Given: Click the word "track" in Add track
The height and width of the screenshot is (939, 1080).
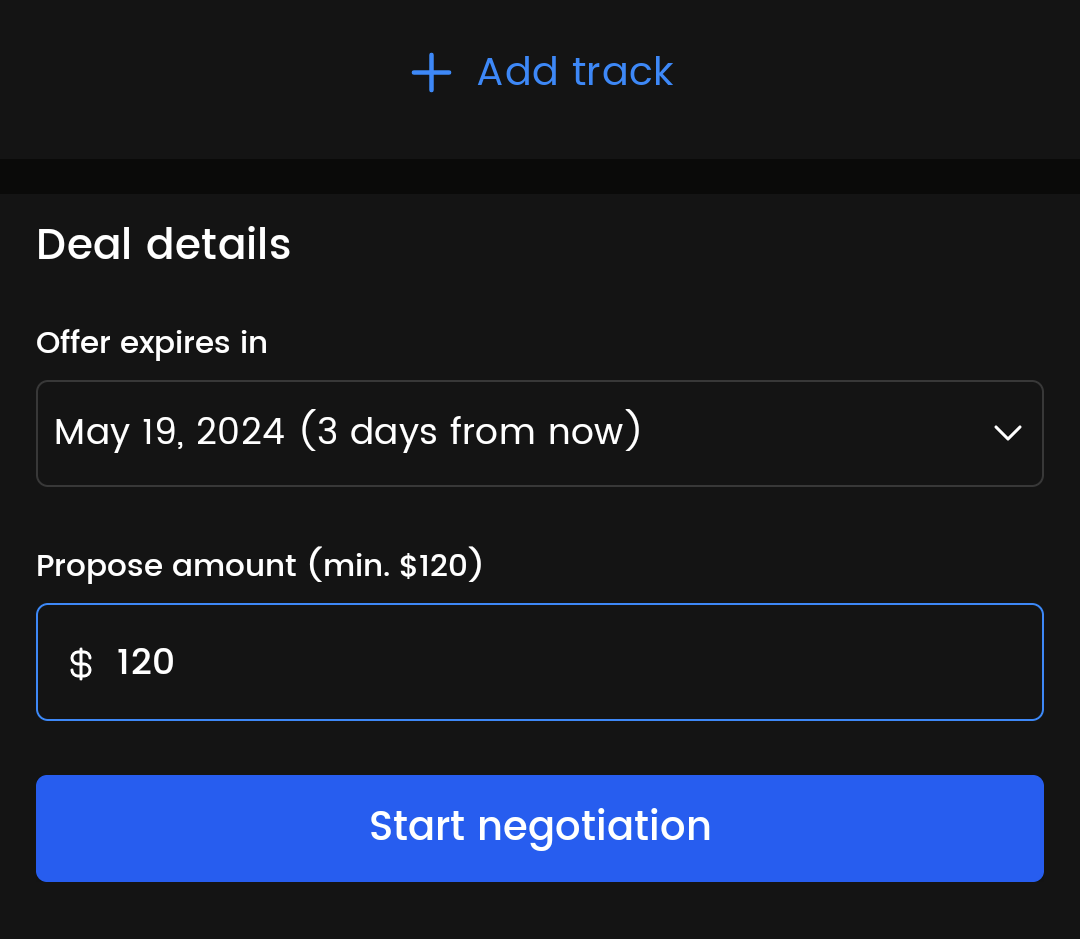Looking at the screenshot, I should tap(623, 72).
